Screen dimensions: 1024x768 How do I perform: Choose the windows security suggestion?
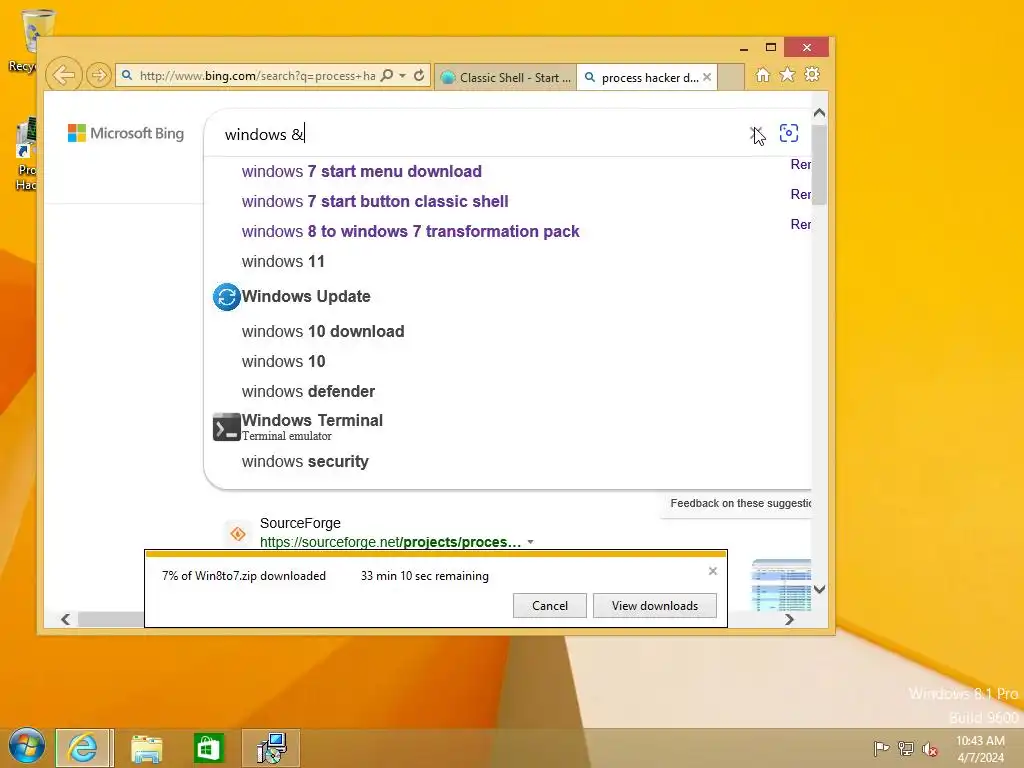click(x=305, y=461)
